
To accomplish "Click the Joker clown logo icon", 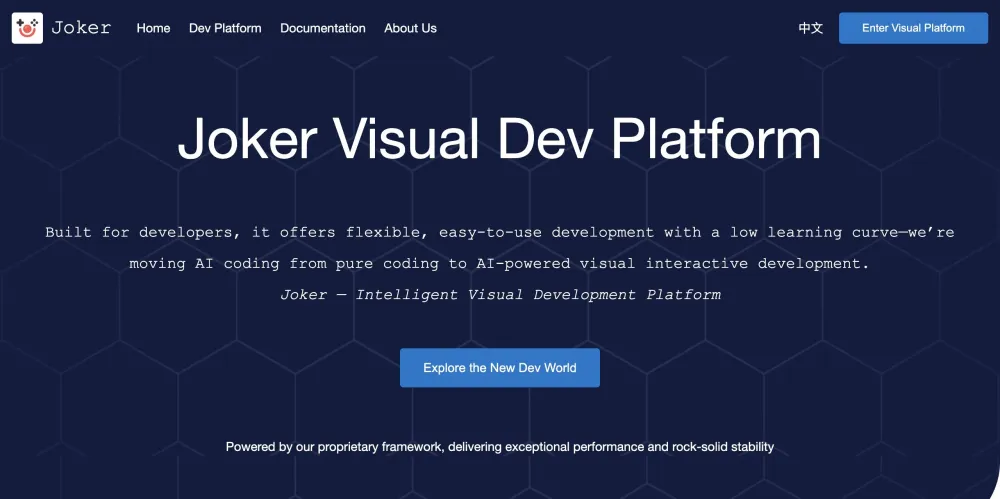I will (27, 28).
